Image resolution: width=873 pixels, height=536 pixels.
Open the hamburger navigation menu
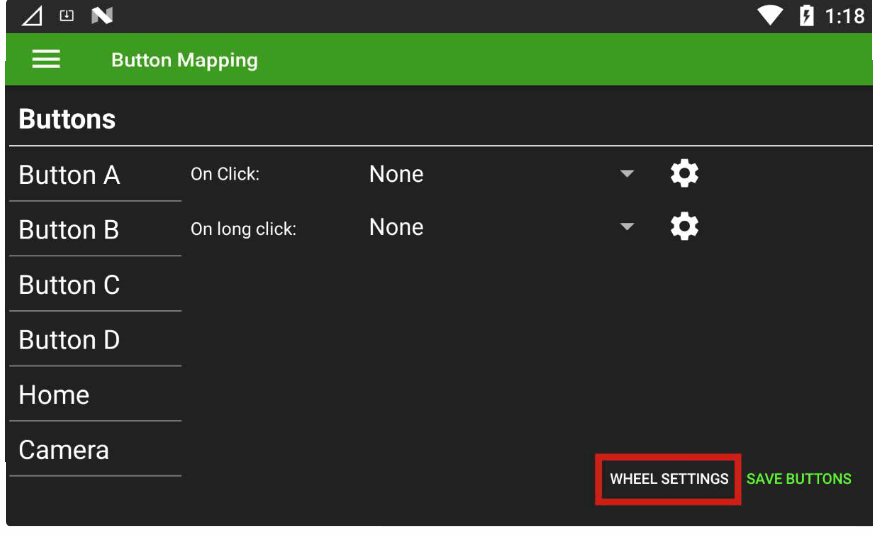pos(46,60)
